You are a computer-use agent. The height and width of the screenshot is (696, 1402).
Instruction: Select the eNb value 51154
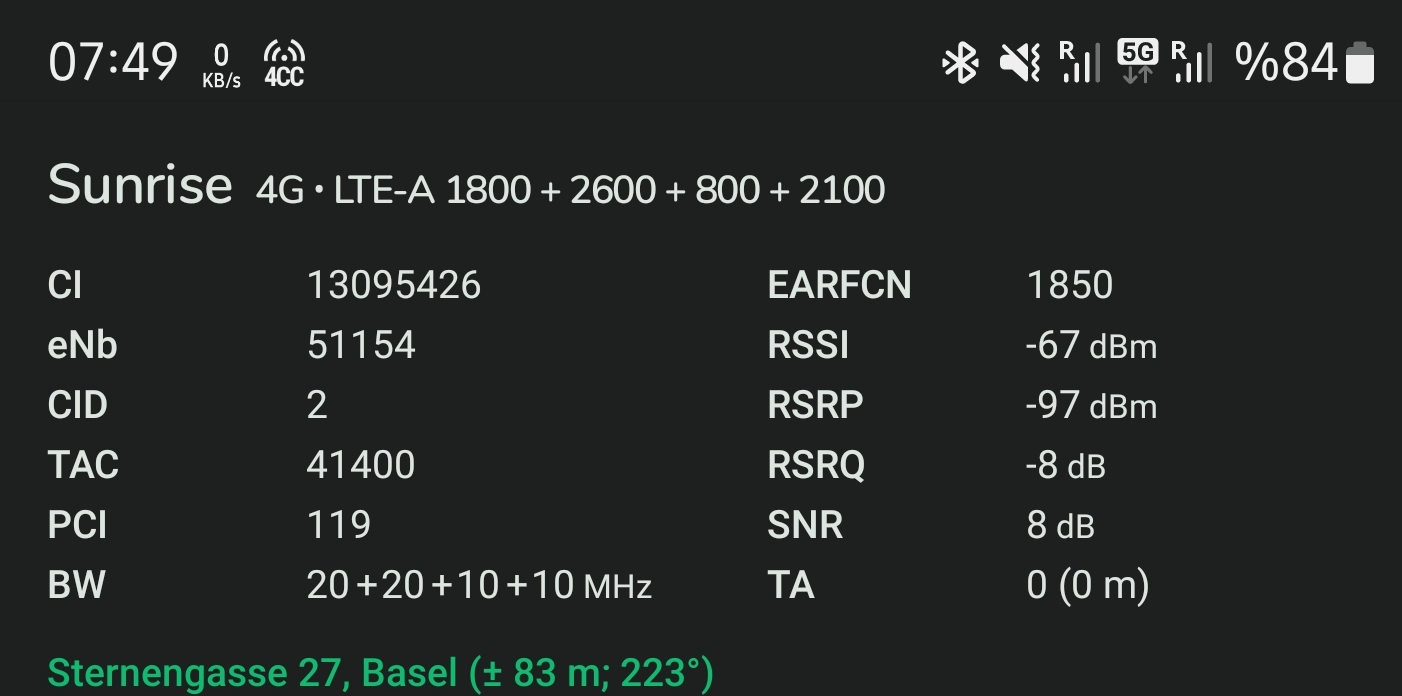(361, 346)
